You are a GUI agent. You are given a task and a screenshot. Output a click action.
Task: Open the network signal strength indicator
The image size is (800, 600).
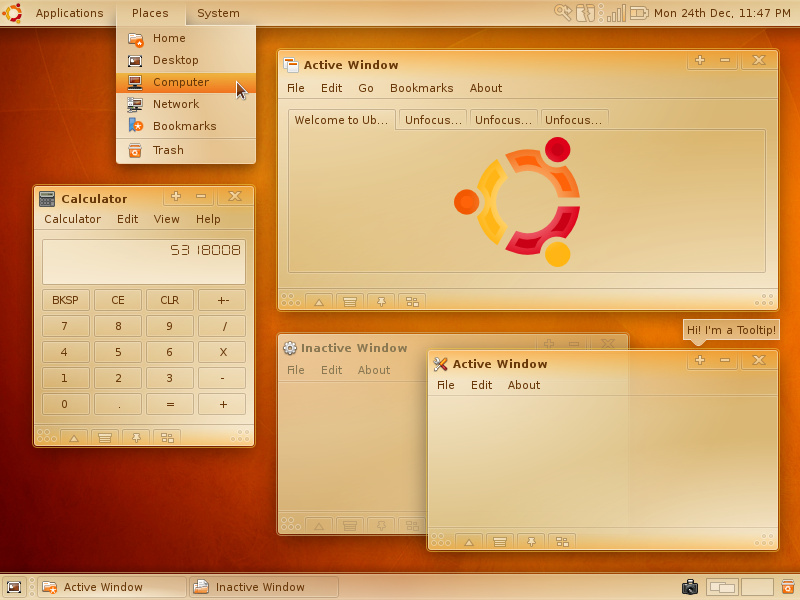click(x=616, y=13)
